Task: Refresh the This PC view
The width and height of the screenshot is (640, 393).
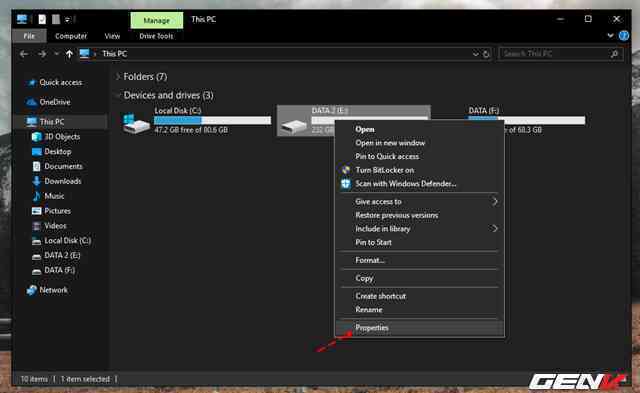Action: [486, 54]
